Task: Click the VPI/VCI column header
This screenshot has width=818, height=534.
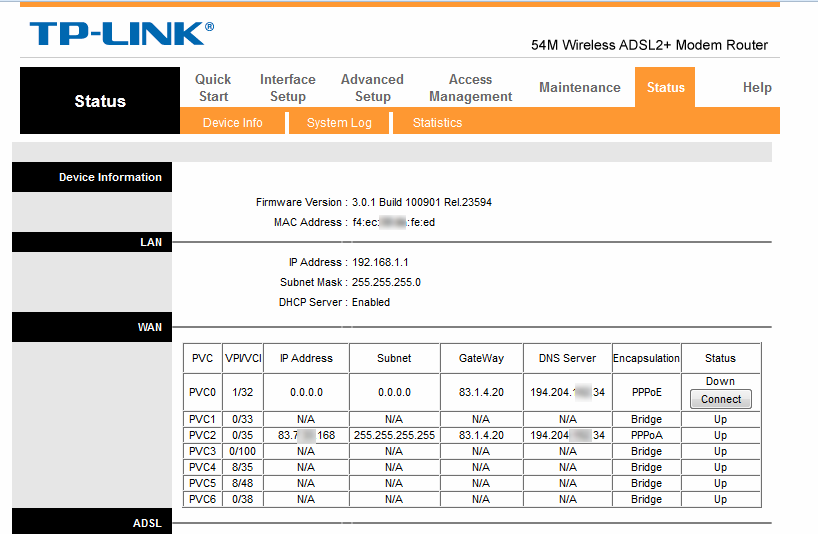Action: (x=243, y=358)
